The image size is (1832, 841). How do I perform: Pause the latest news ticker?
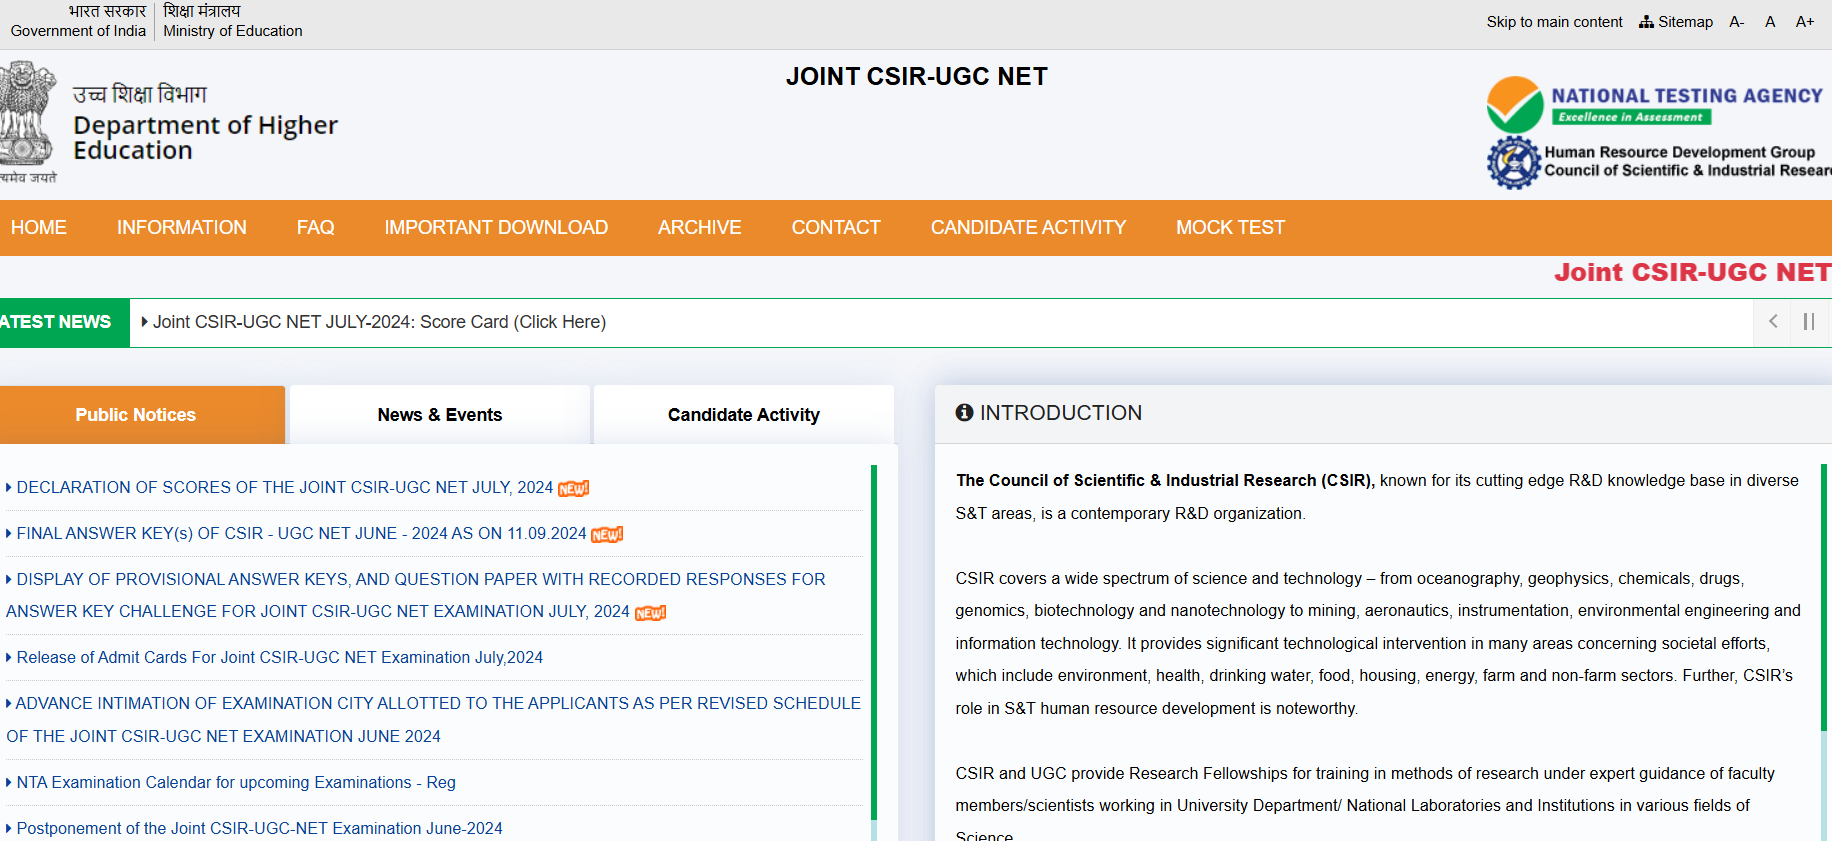(x=1809, y=322)
